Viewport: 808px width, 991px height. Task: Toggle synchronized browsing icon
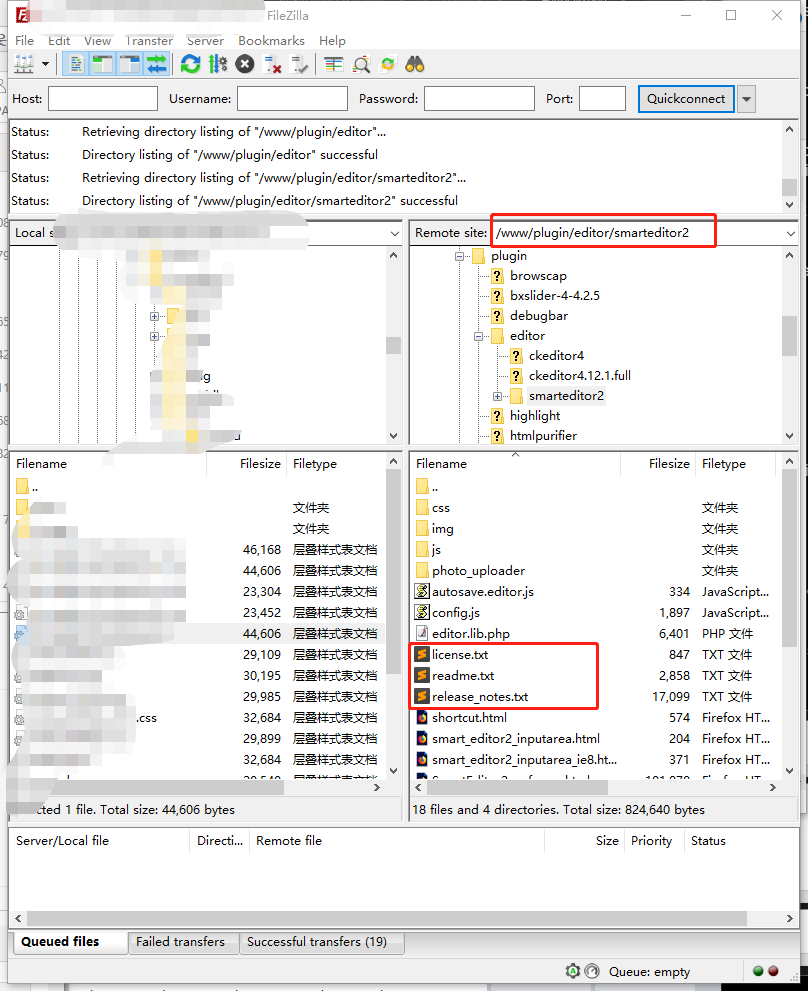coord(388,64)
